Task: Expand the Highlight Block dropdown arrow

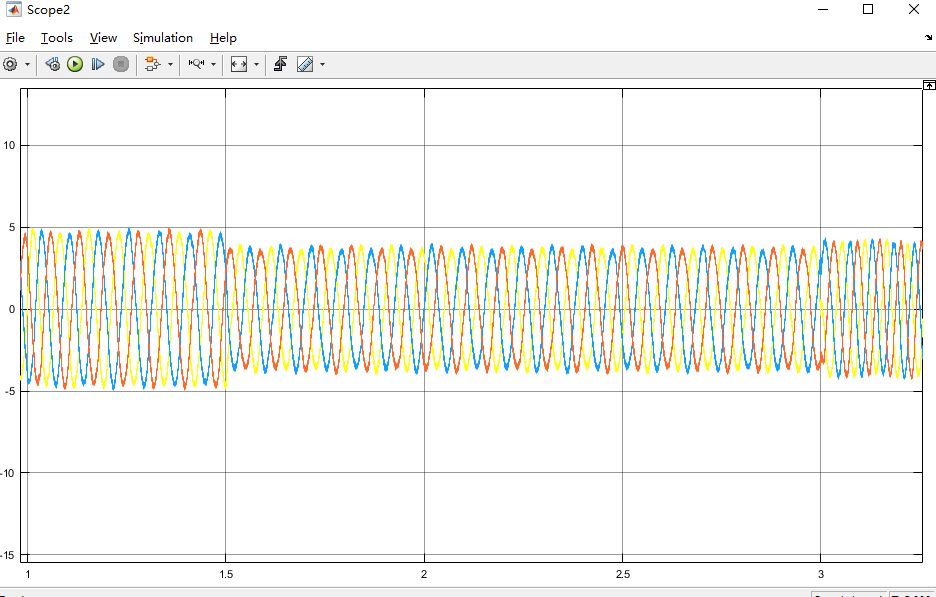Action: point(171,64)
